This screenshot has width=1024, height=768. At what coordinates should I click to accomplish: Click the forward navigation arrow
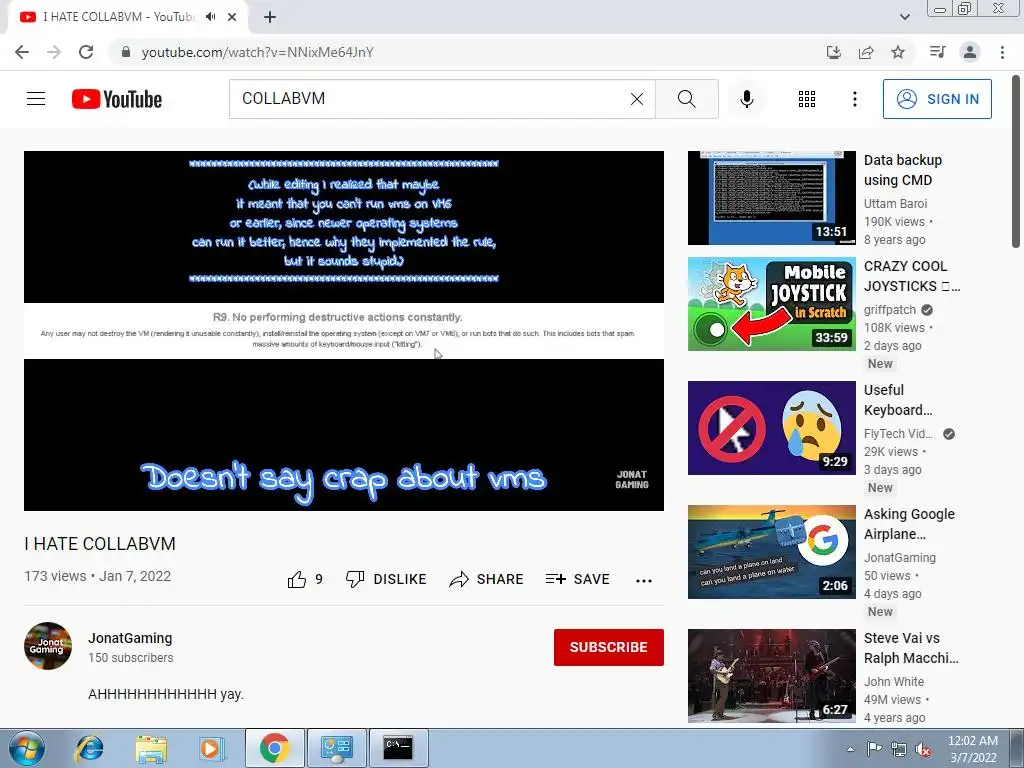pos(54,52)
